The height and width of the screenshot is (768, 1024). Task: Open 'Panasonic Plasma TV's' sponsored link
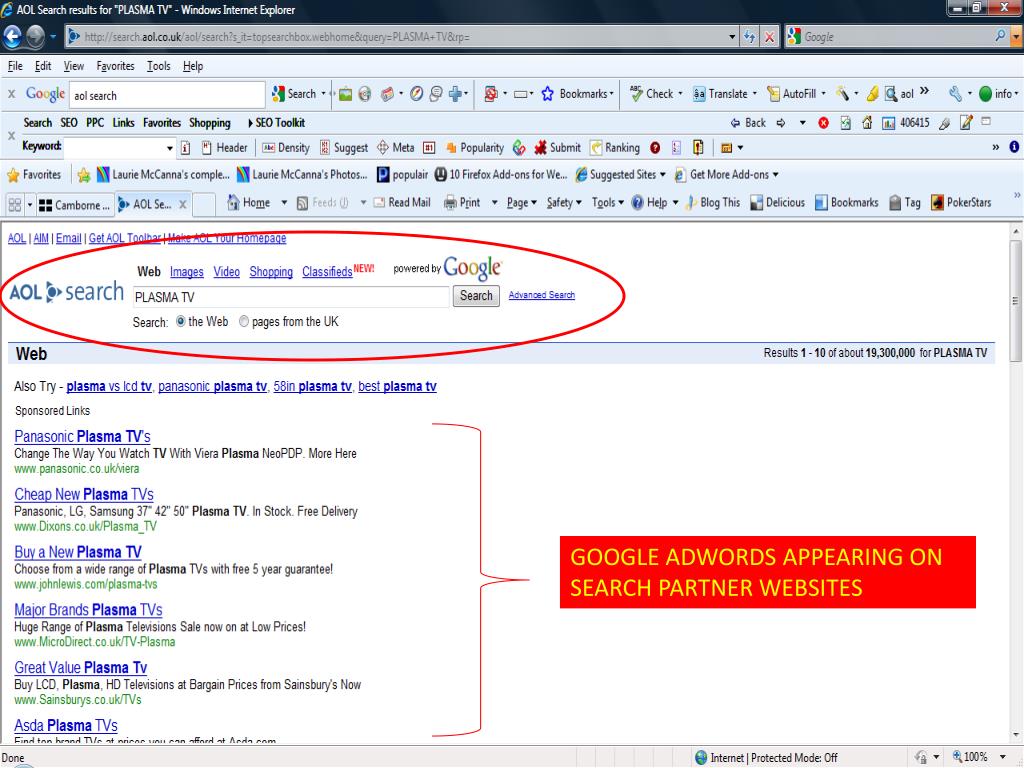click(82, 436)
